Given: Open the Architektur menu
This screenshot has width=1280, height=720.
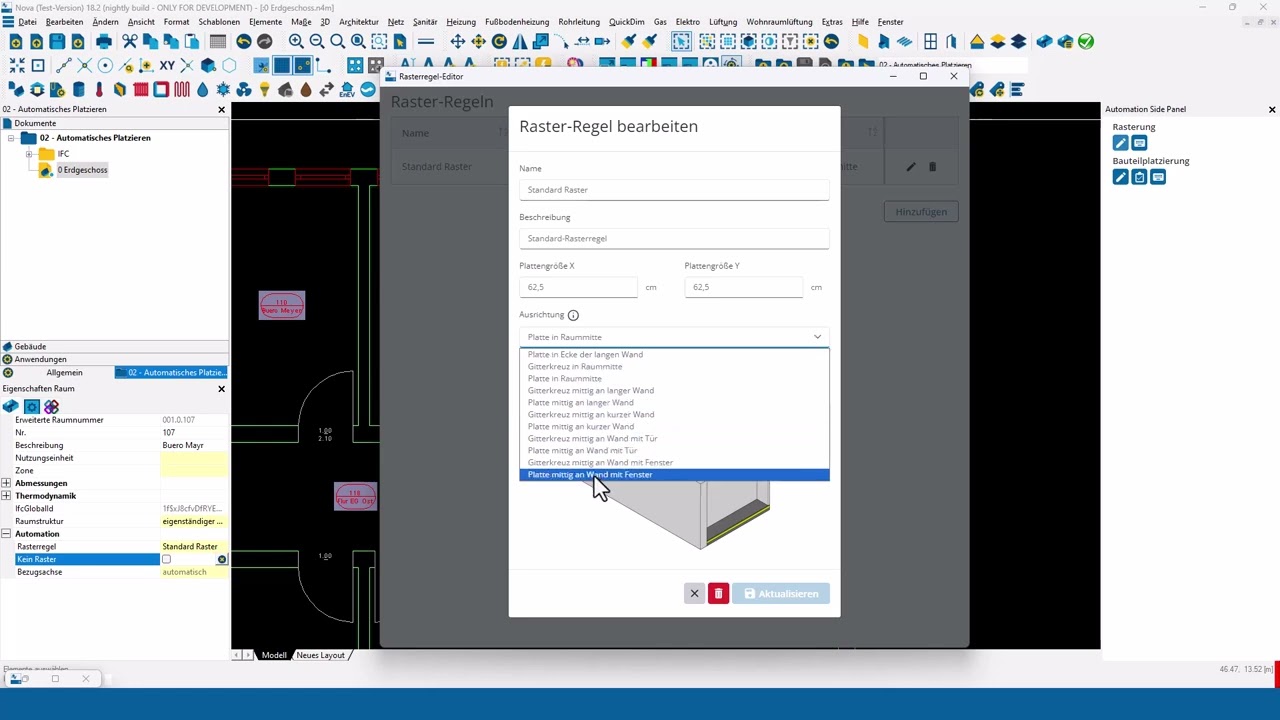Looking at the screenshot, I should (x=358, y=22).
